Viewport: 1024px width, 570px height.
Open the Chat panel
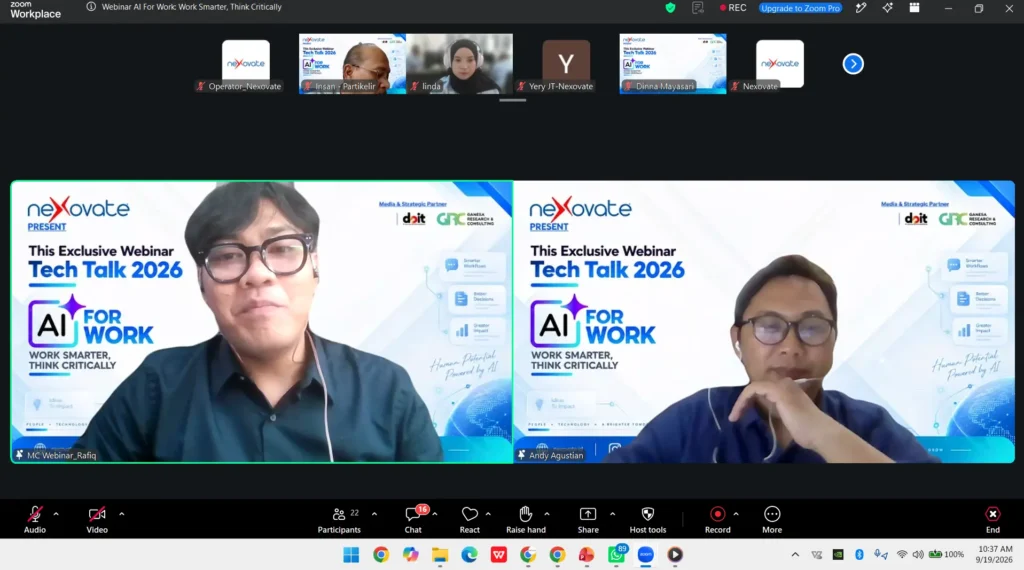[413, 520]
